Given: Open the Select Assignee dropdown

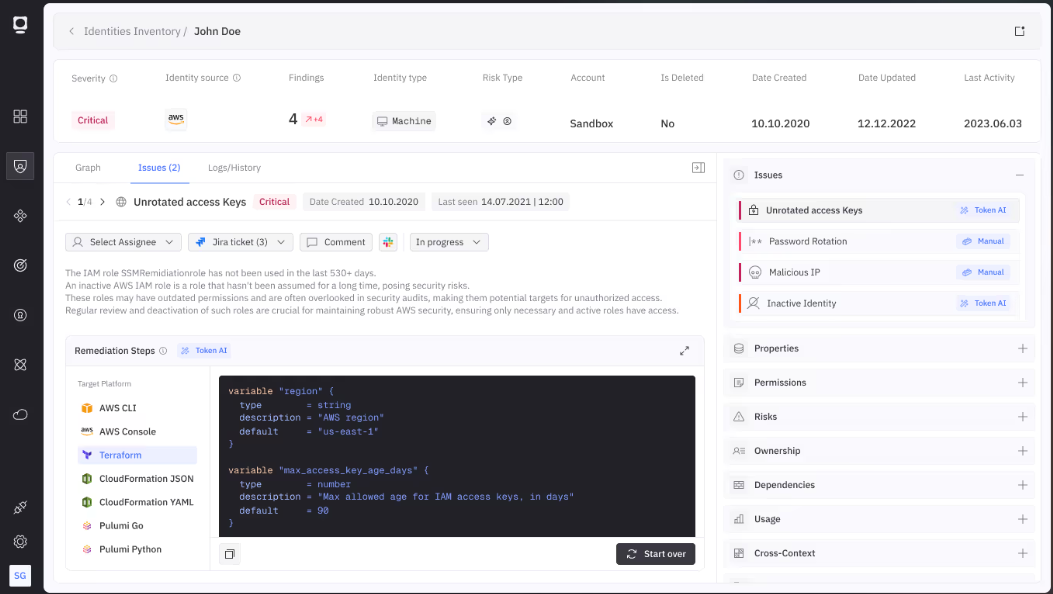Looking at the screenshot, I should (x=123, y=242).
